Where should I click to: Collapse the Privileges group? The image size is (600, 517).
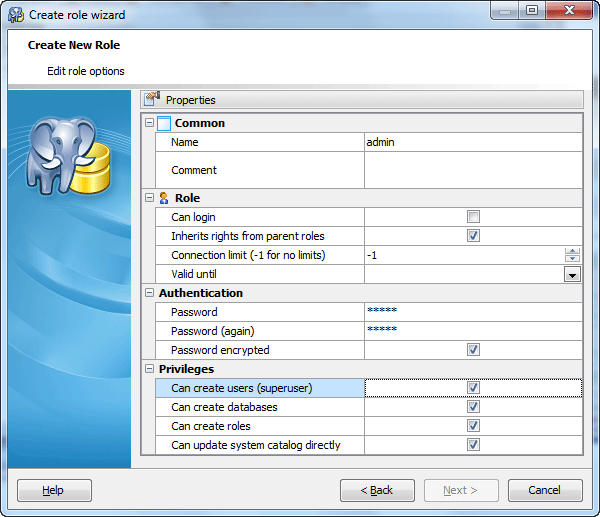pos(150,369)
